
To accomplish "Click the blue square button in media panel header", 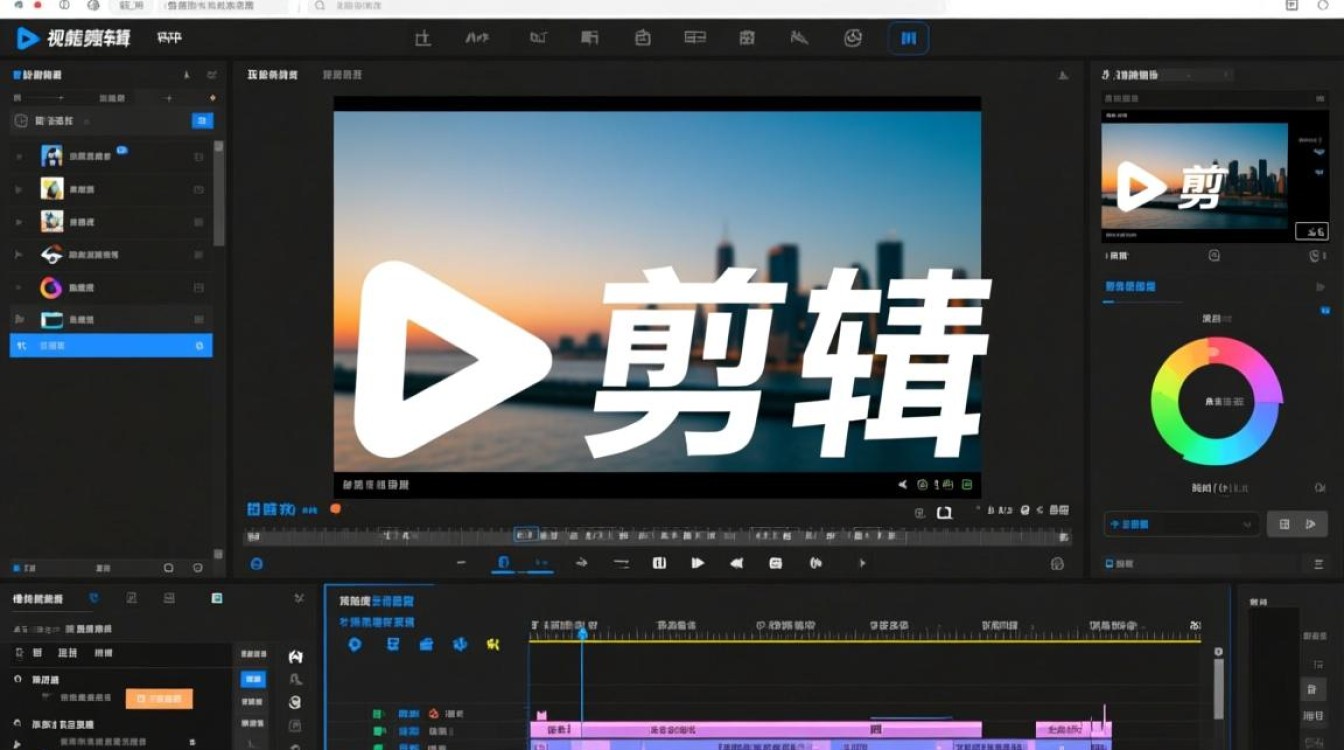I will pyautogui.click(x=202, y=121).
